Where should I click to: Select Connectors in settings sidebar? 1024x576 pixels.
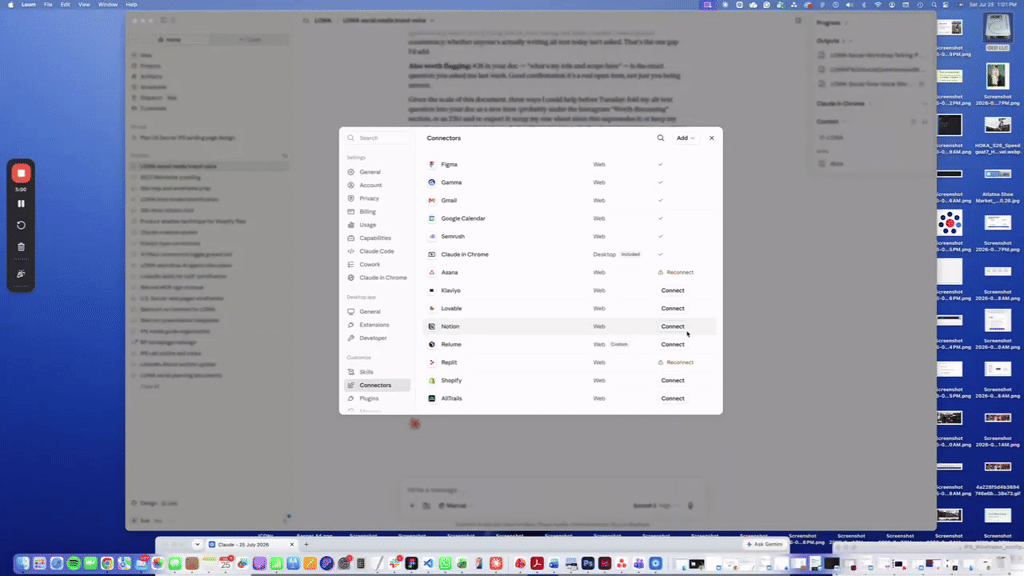[x=377, y=385]
